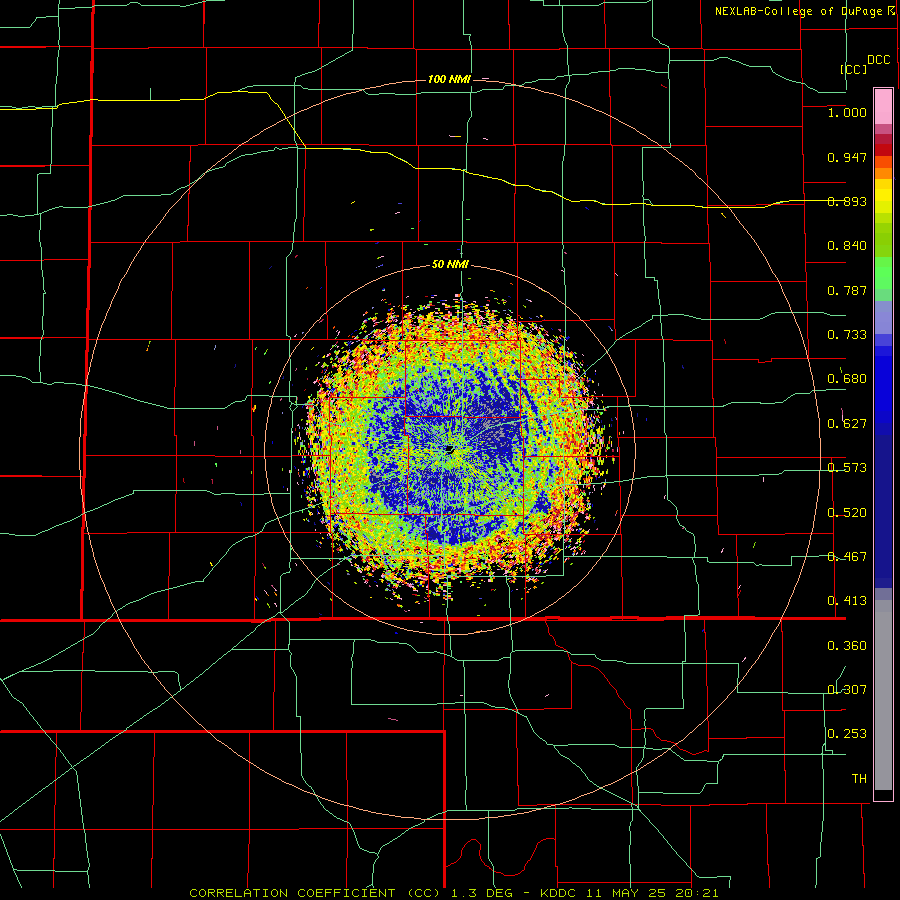Click the 0.627 color scale value

tap(847, 424)
